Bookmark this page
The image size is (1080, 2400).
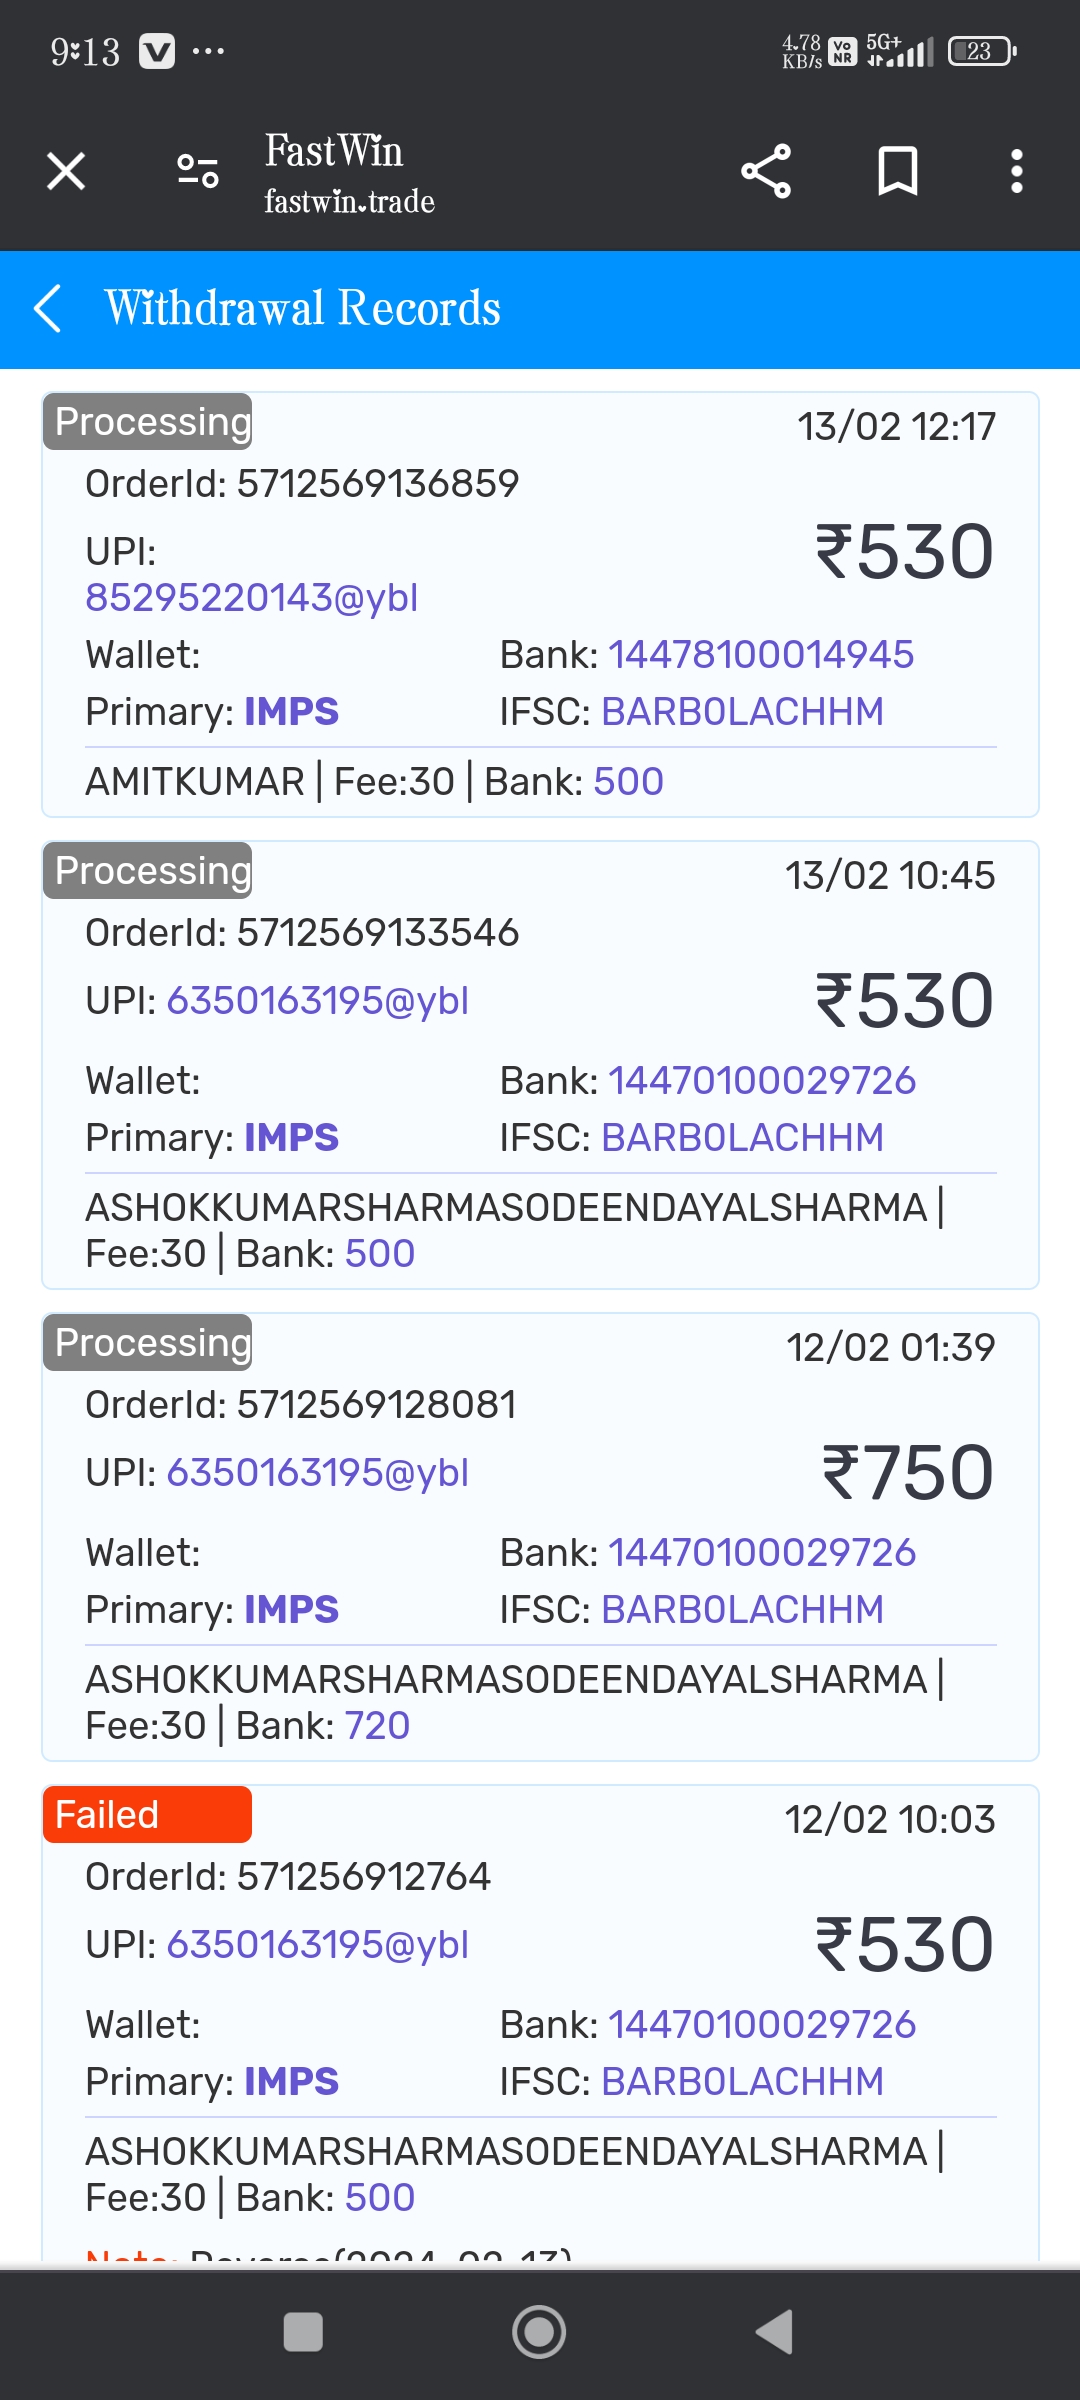click(x=897, y=171)
